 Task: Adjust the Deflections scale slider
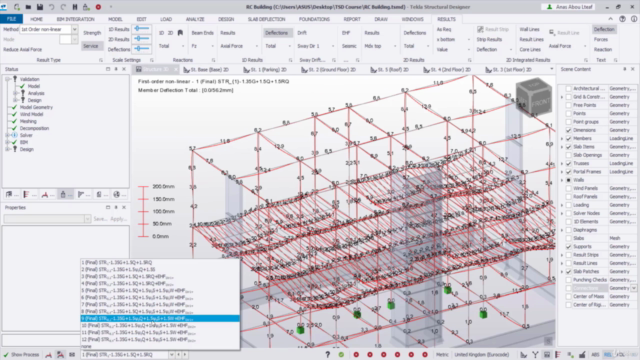tap(142, 48)
